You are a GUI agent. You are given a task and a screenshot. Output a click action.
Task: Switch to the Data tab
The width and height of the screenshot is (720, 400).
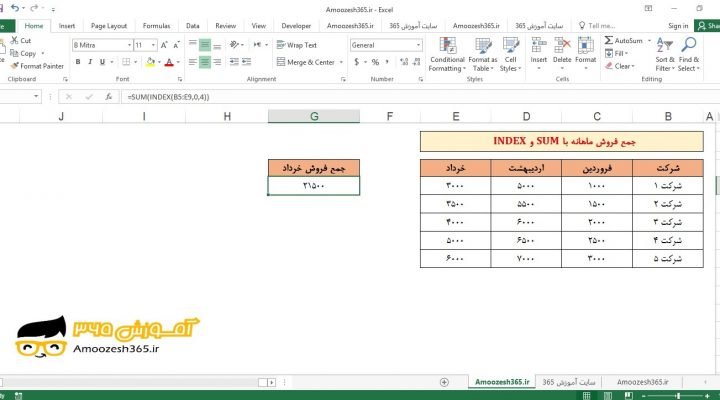click(192, 26)
